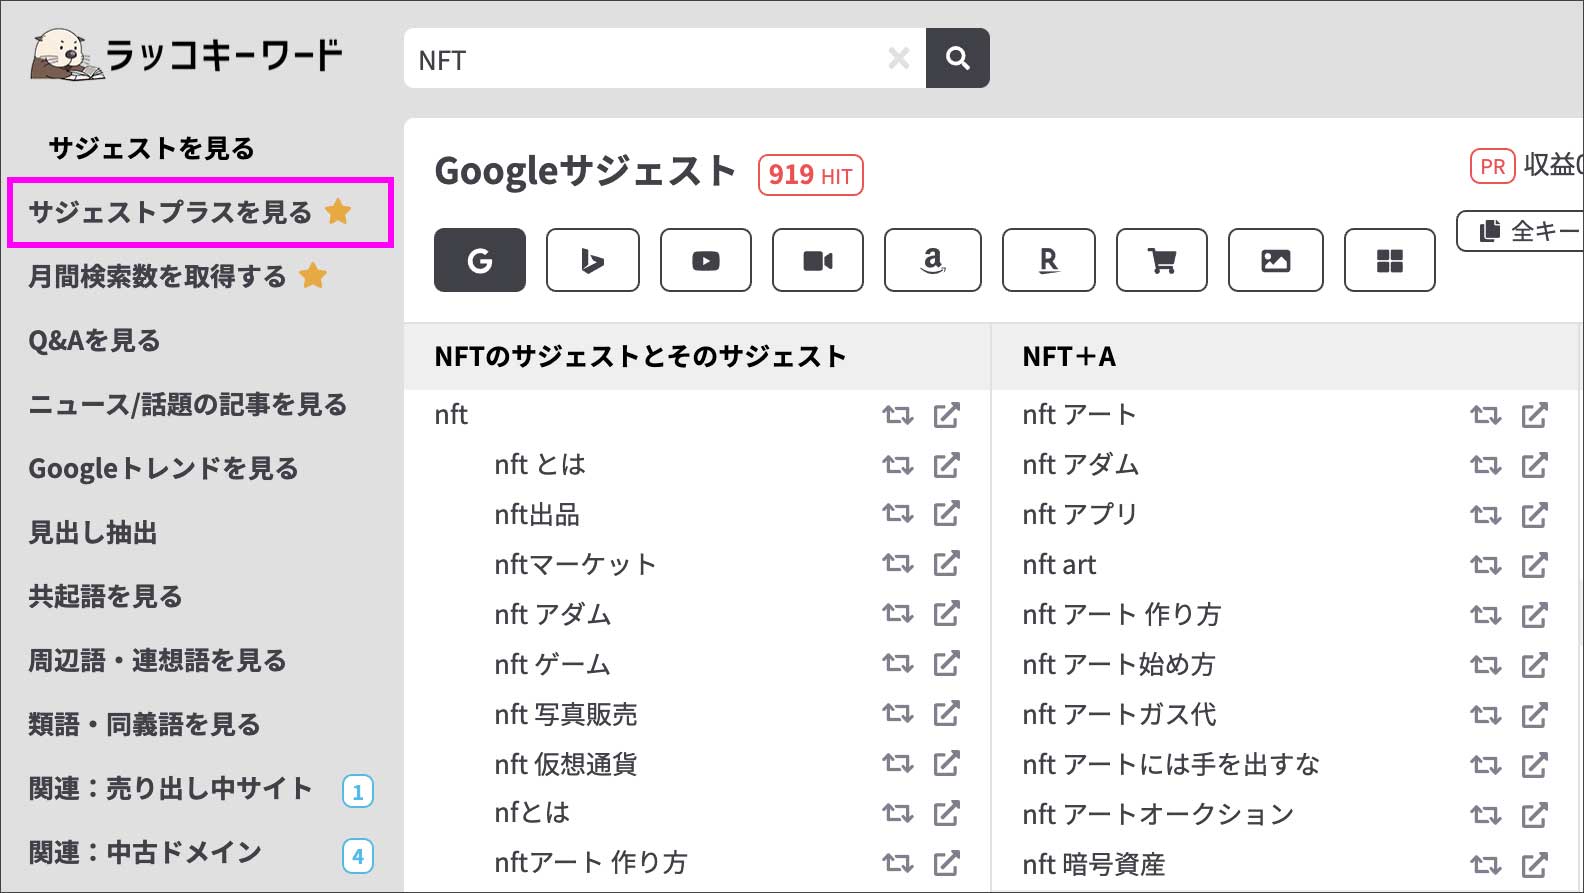Open サジェストプラスを見る menu item
The height and width of the screenshot is (893, 1584).
(171, 212)
